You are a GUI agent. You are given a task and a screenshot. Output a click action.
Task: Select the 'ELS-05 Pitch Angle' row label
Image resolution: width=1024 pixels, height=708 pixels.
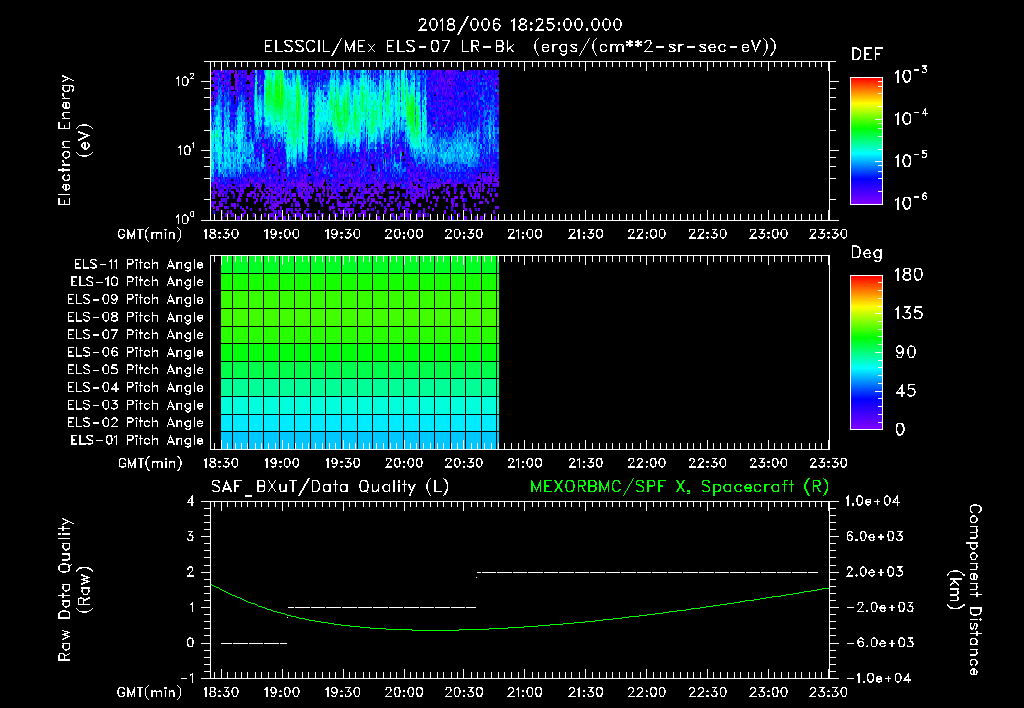pos(136,370)
